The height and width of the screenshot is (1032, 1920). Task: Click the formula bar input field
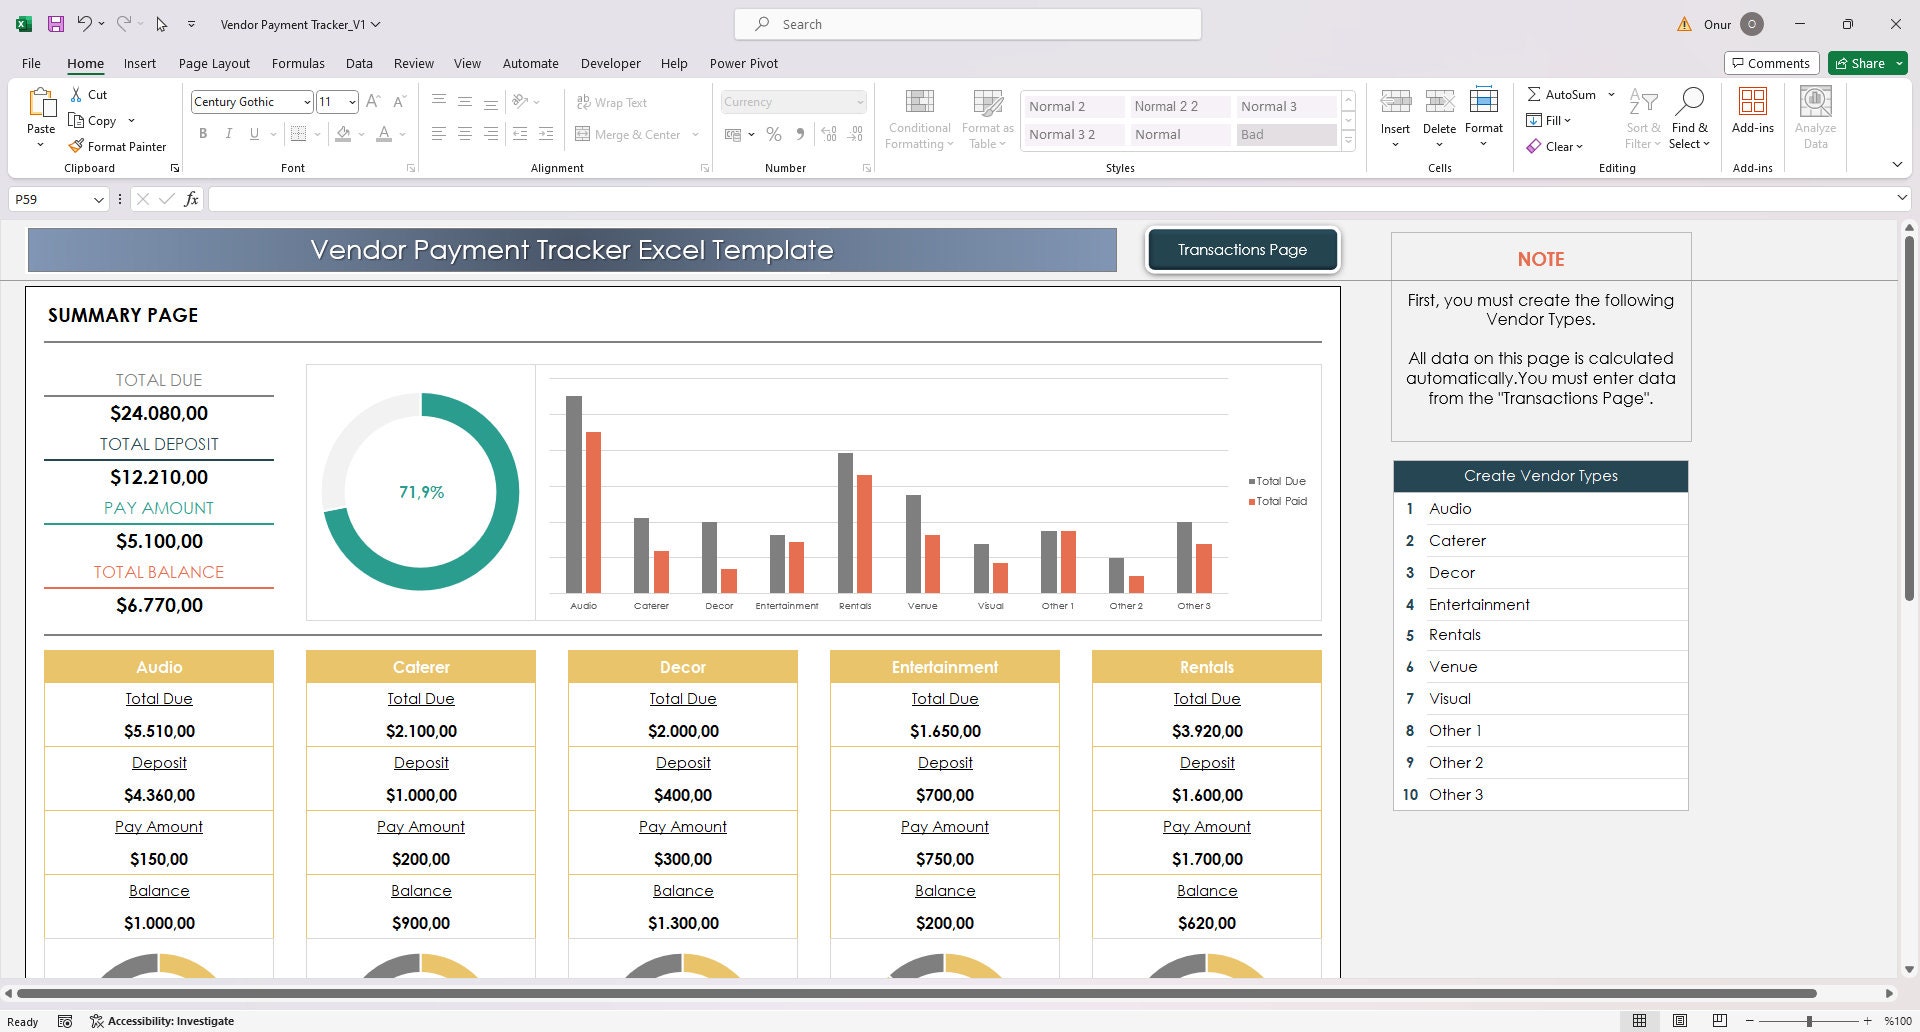click(1050, 199)
